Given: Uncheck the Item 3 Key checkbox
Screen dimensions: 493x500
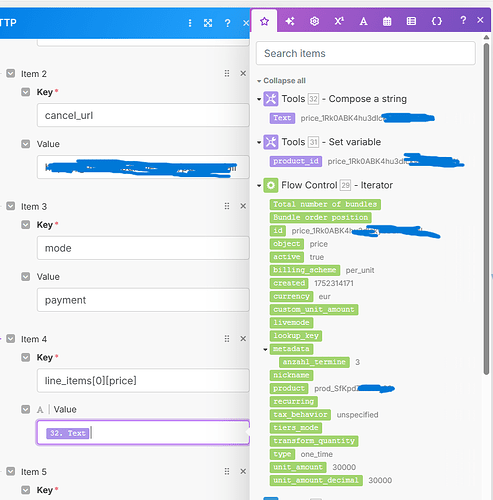Looking at the screenshot, I should coord(26,225).
